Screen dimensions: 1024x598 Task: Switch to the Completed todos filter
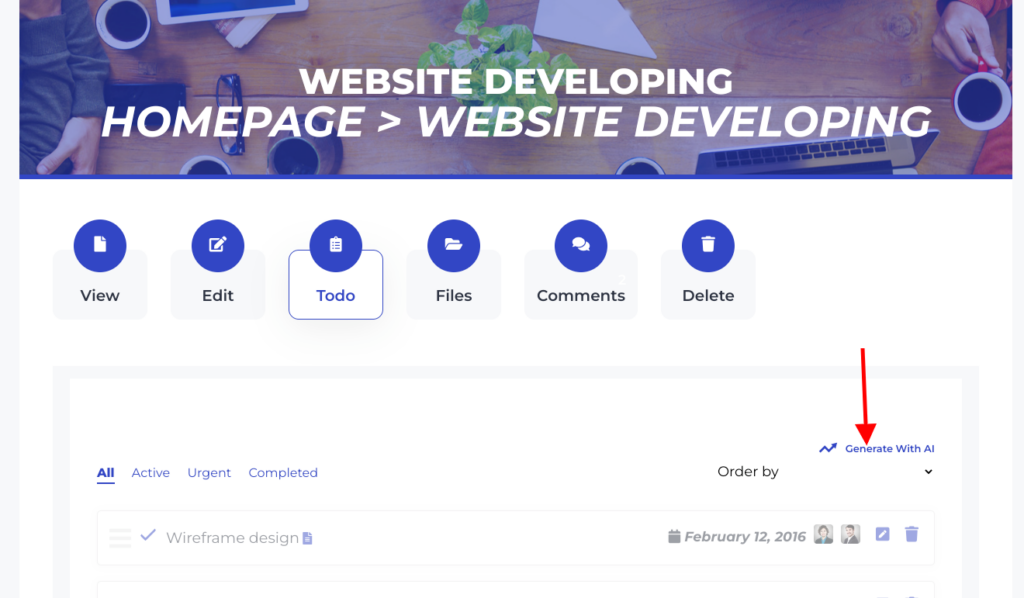coord(283,473)
